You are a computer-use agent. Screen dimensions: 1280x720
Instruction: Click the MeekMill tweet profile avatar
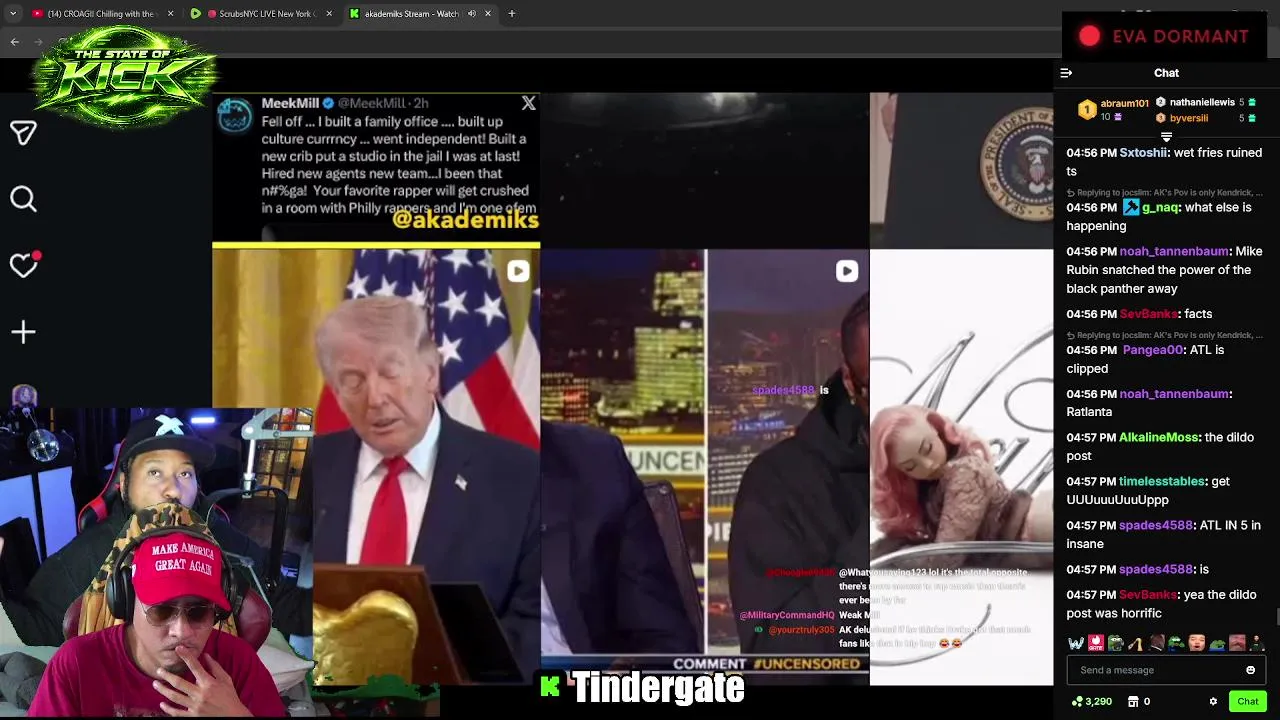[235, 115]
